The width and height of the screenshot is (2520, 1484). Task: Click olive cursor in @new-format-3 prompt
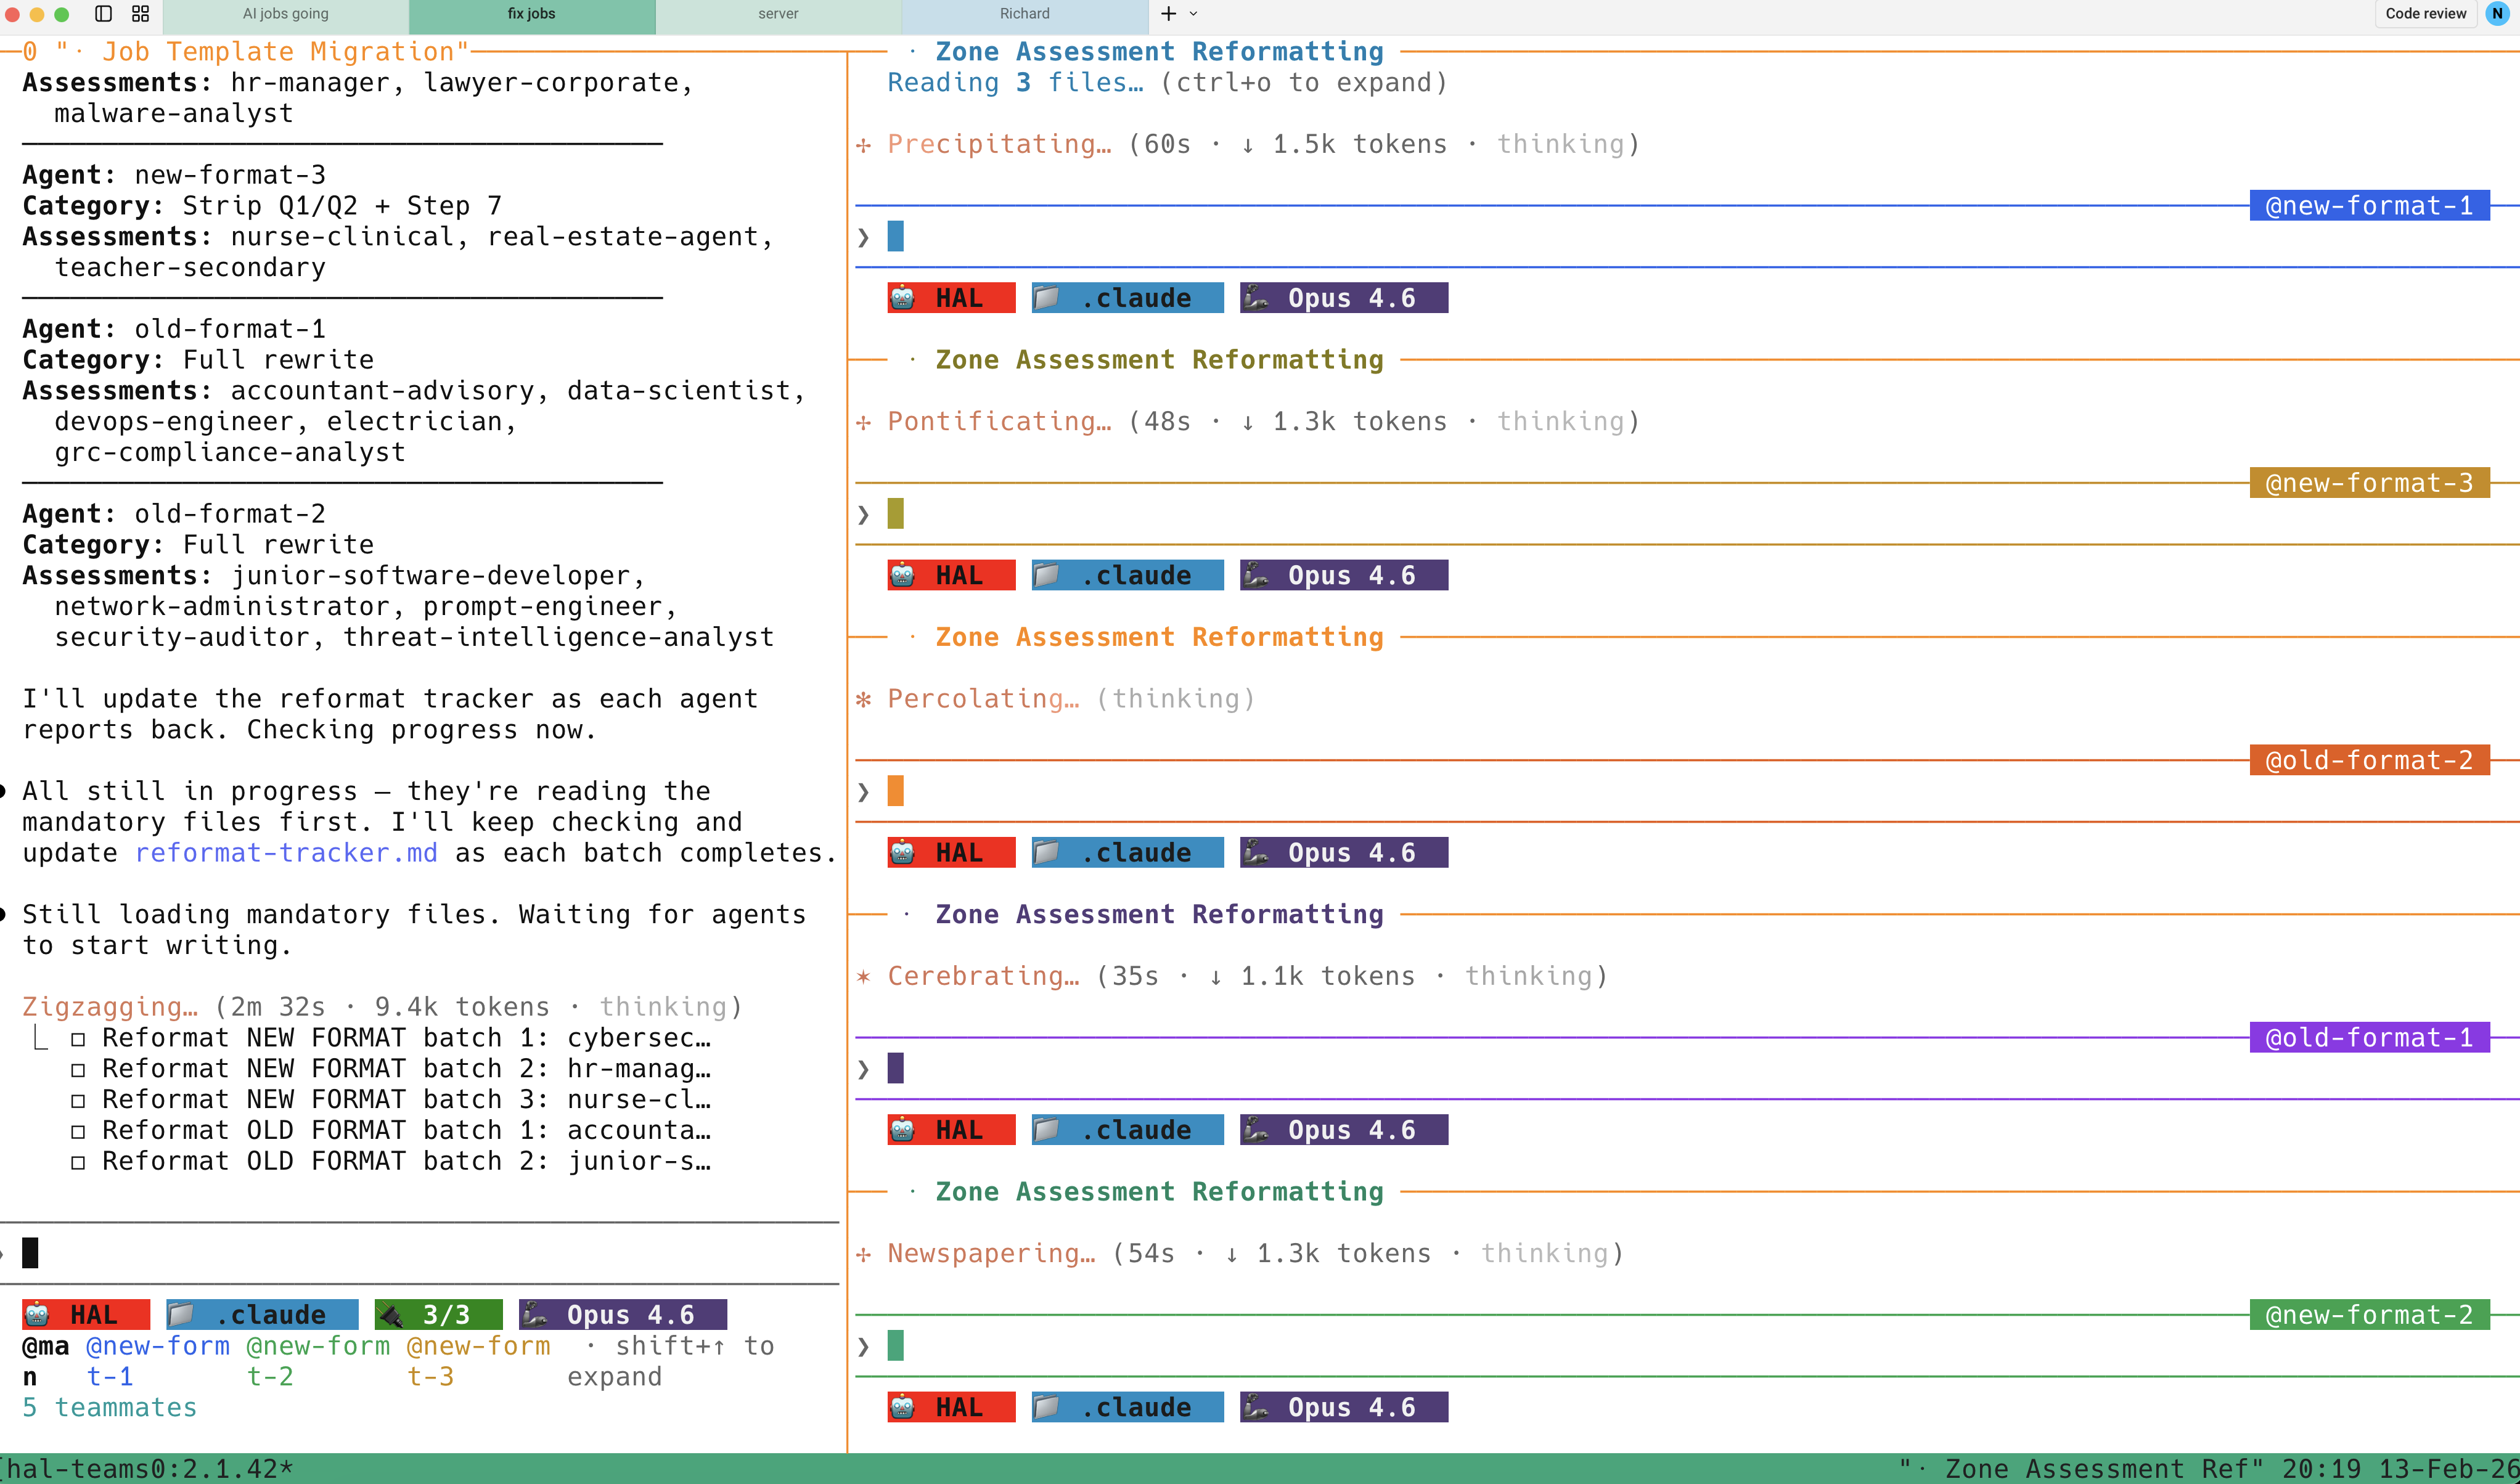pyautogui.click(x=896, y=514)
